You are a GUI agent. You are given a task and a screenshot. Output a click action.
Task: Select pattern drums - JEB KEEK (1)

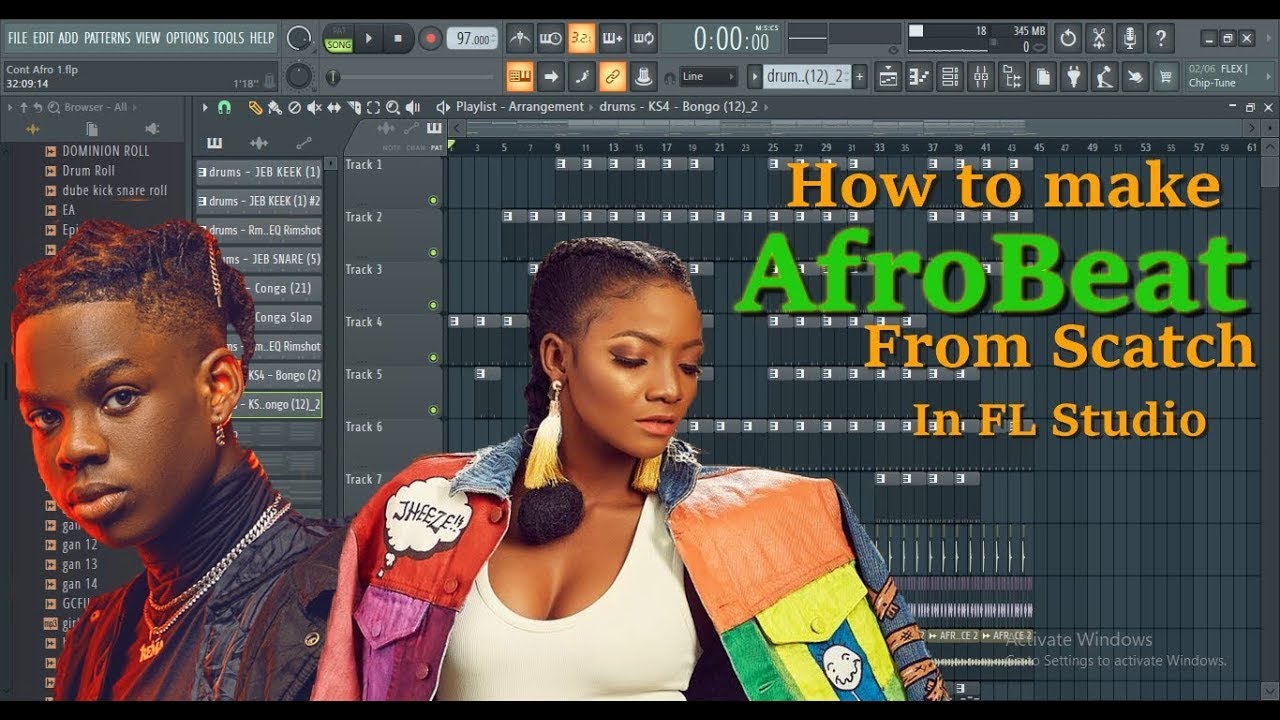259,172
